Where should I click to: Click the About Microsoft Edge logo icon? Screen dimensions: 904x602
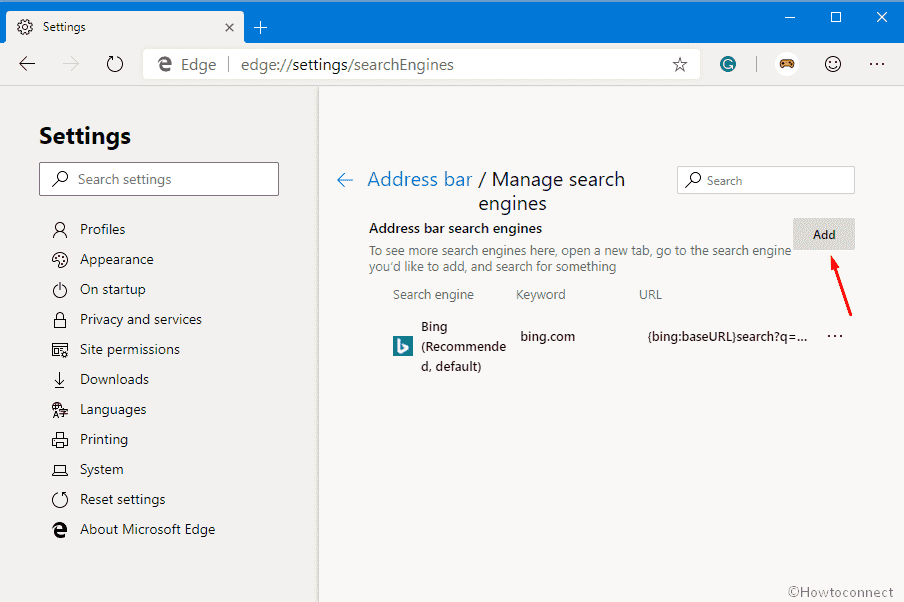pos(60,529)
